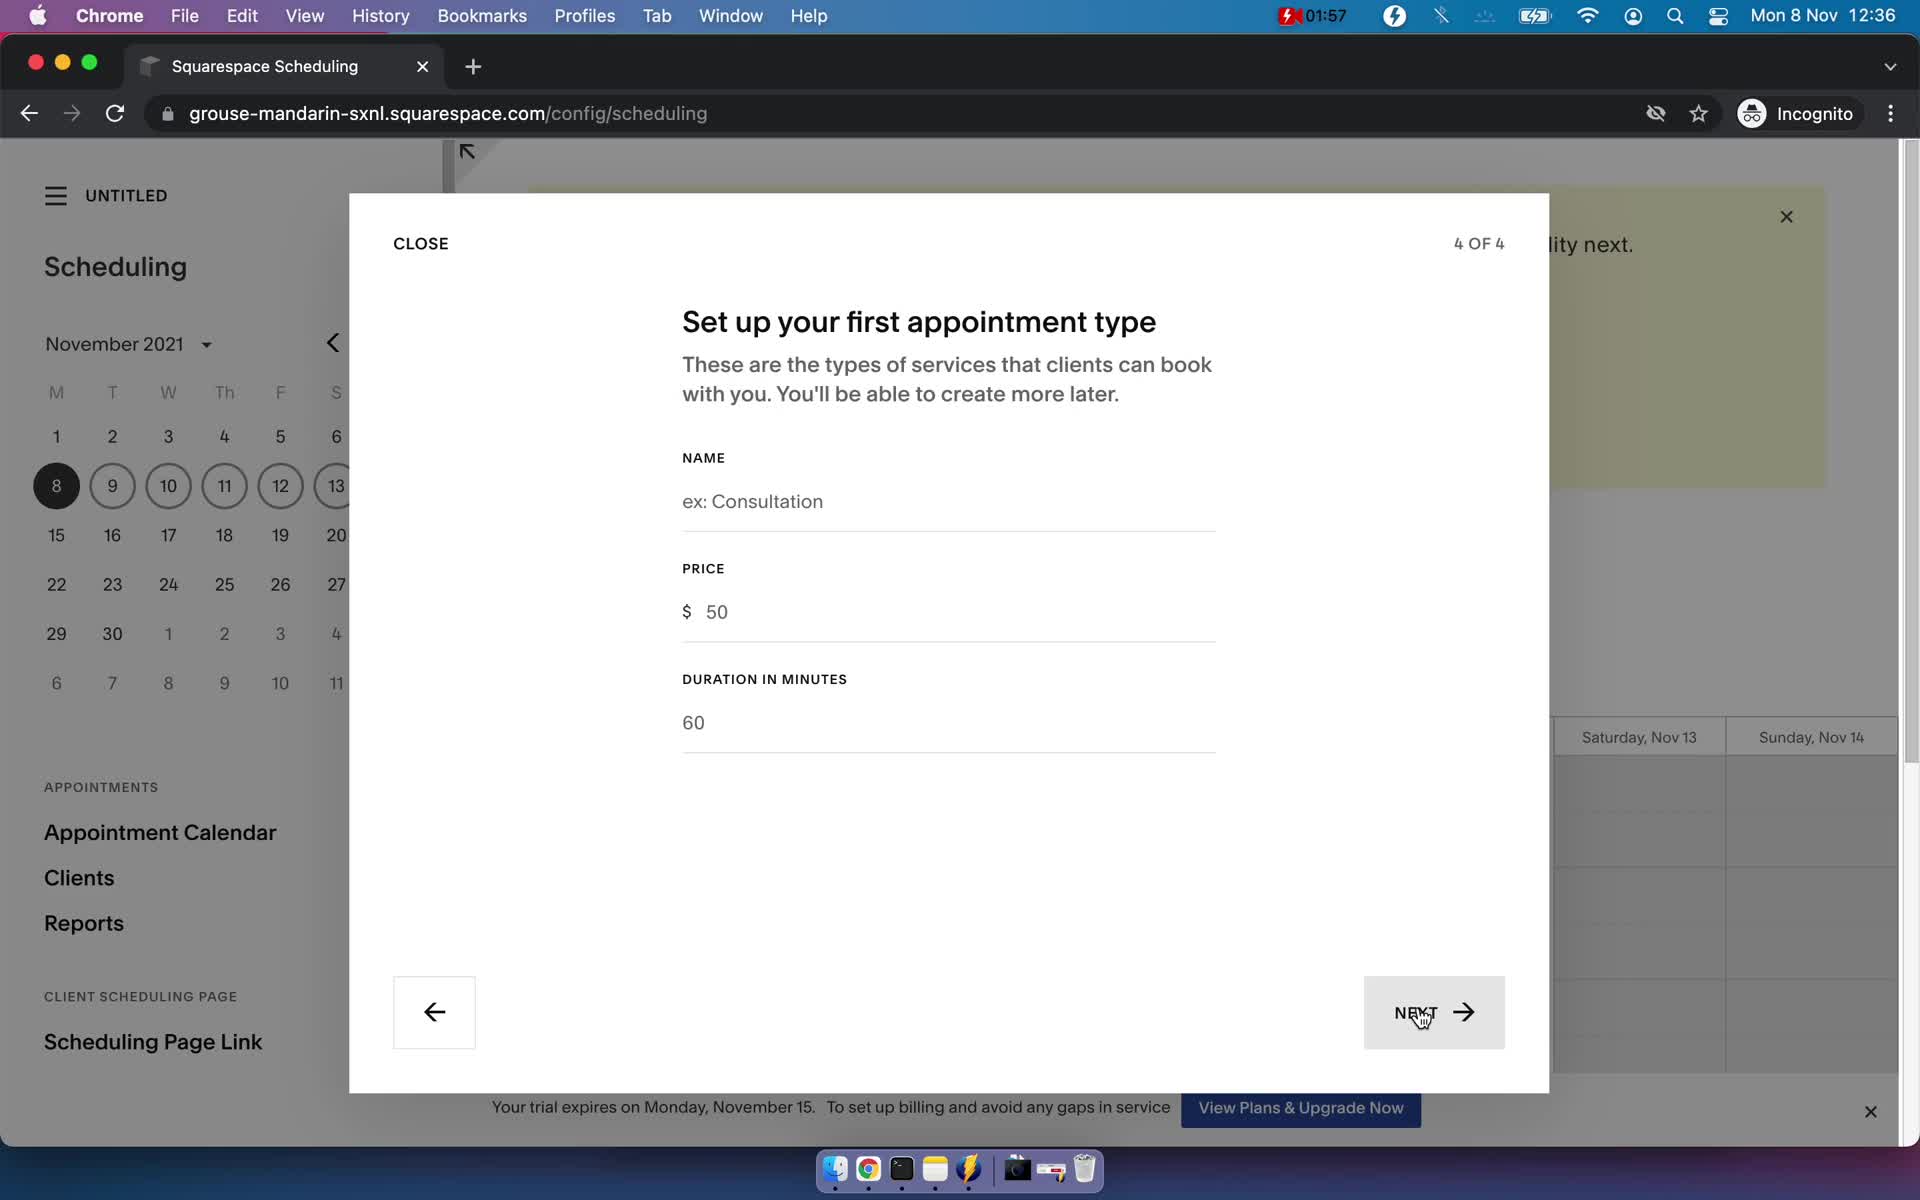Click the NEXT button to proceed
The width and height of the screenshot is (1920, 1200).
click(x=1433, y=1012)
